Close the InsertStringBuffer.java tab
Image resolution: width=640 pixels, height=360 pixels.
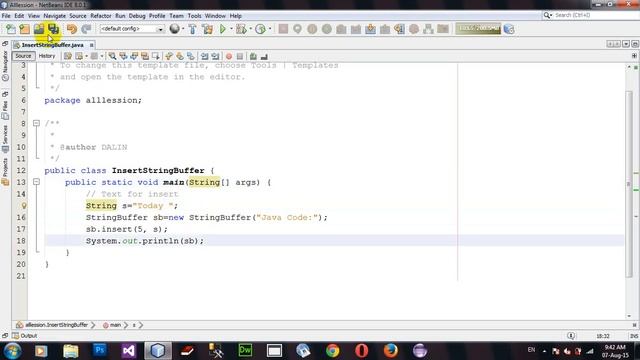[91, 45]
